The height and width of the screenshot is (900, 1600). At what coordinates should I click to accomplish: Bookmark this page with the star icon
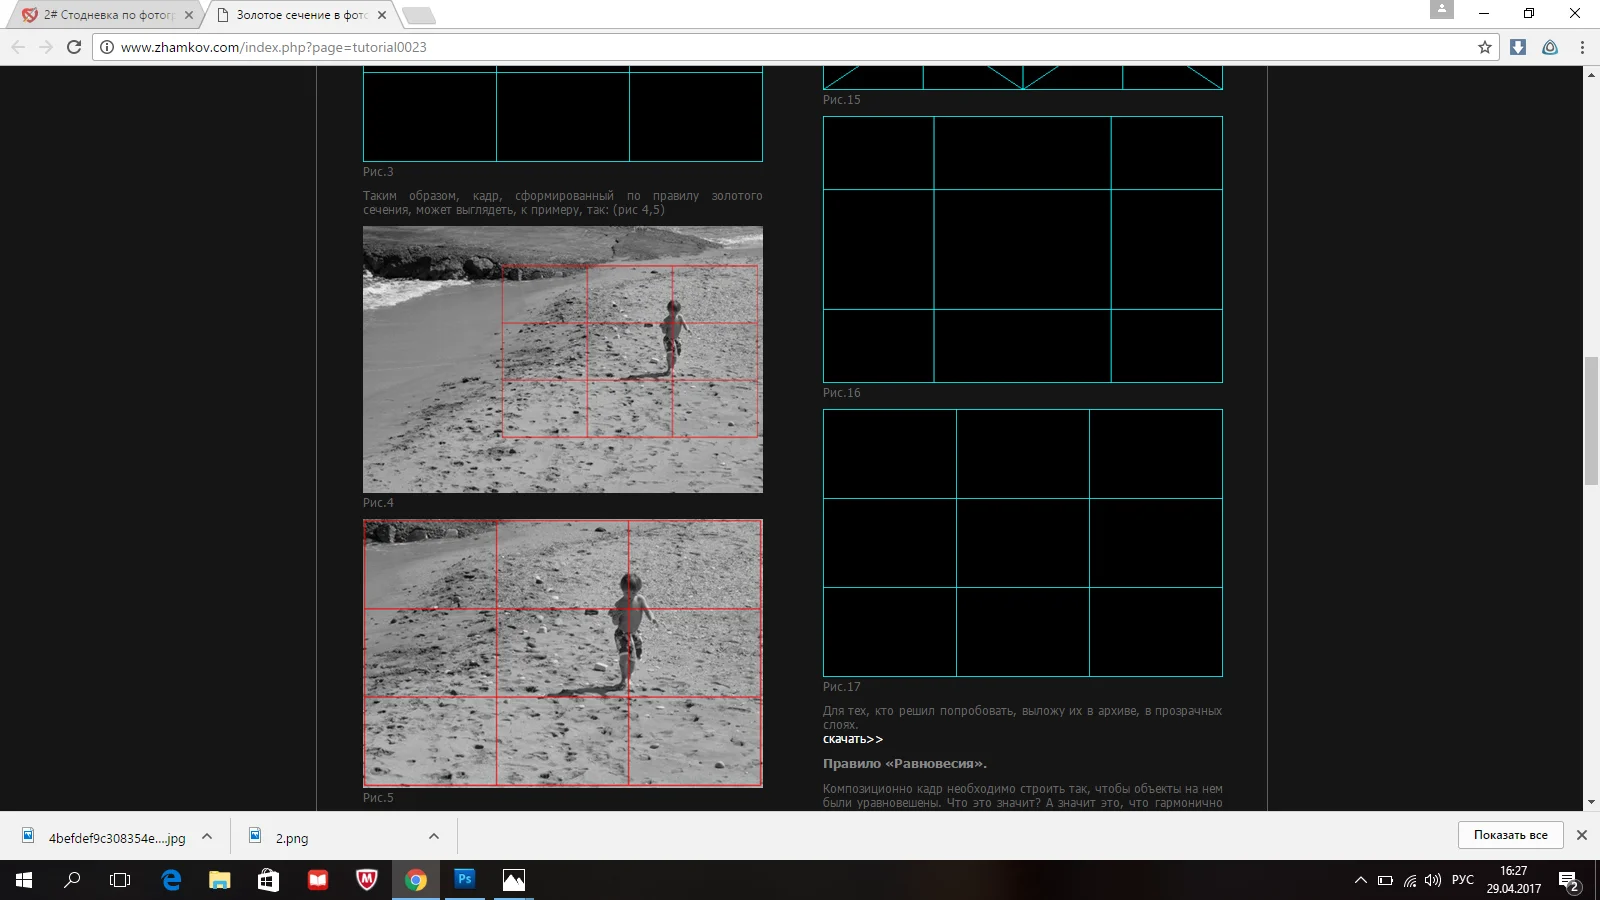(1485, 47)
